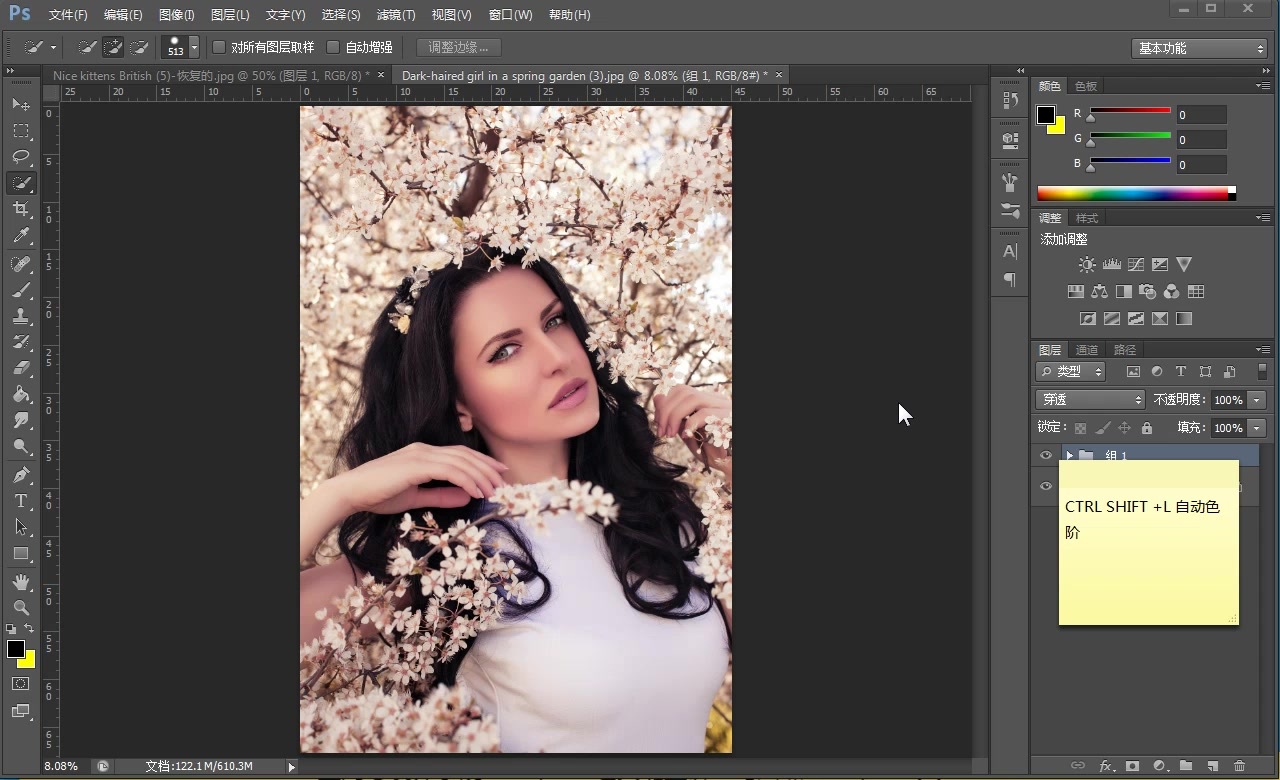
Task: Select the Paint Bucket tool
Action: coord(21,394)
